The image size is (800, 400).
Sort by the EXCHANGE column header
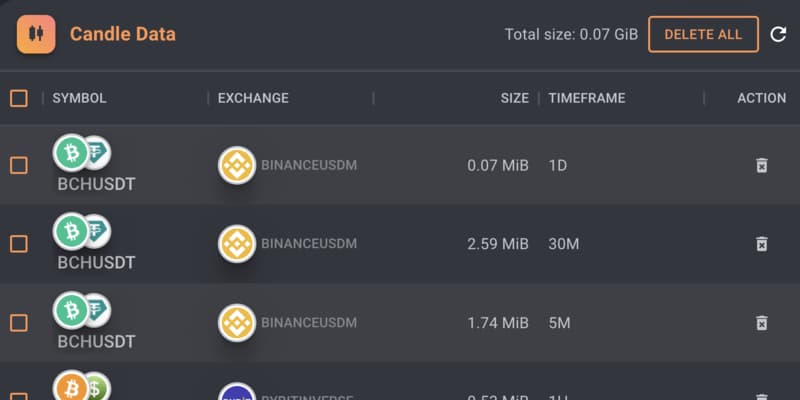tap(253, 98)
